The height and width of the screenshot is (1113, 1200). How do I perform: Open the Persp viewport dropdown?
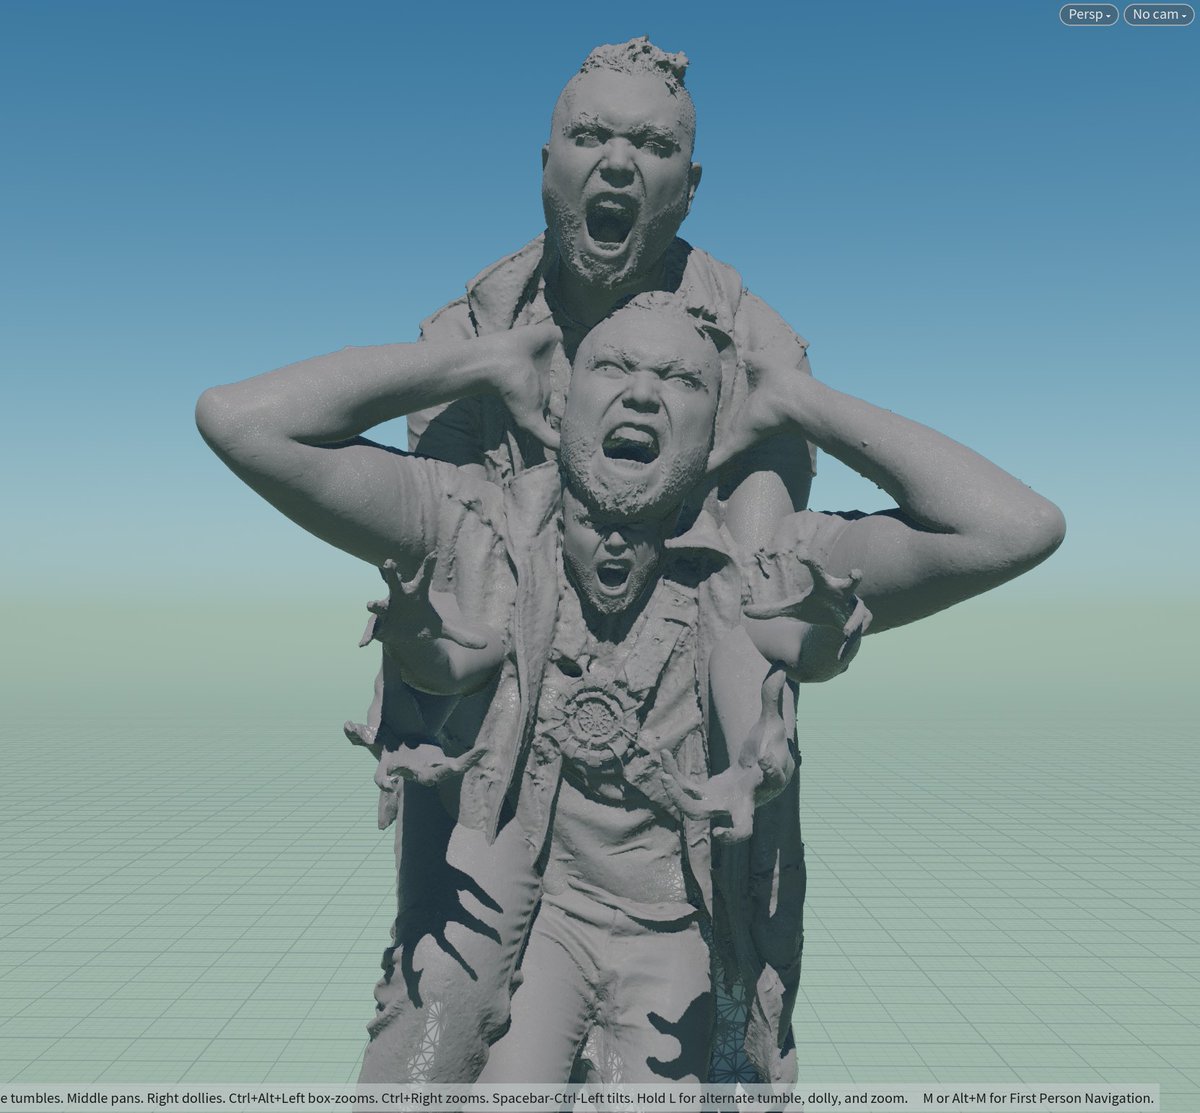click(1088, 15)
